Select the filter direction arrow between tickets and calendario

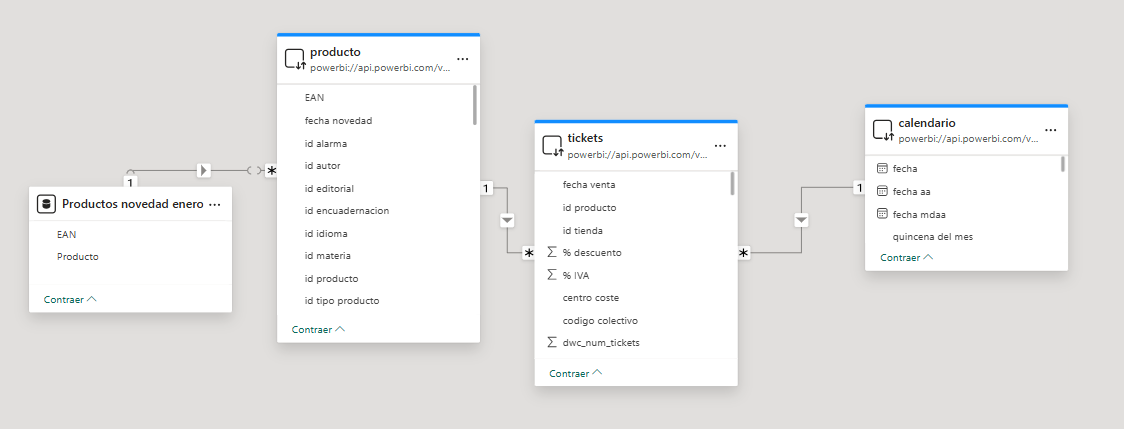point(801,220)
